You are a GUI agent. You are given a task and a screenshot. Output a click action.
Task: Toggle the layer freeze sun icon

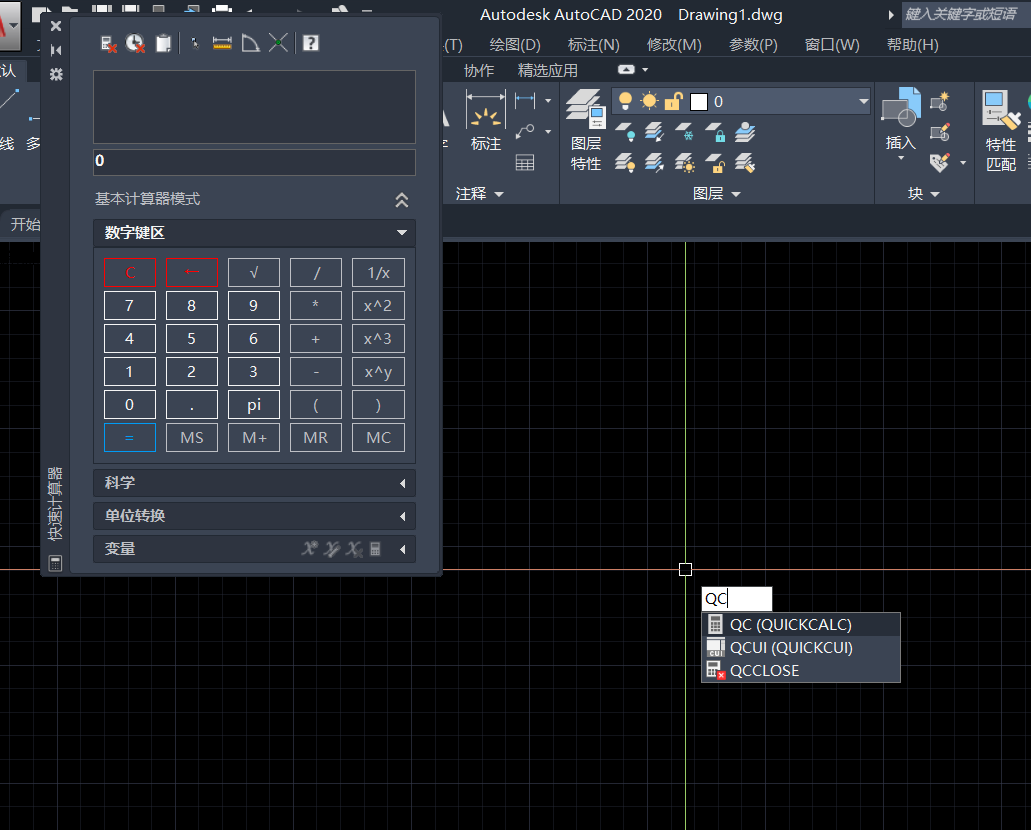[650, 101]
